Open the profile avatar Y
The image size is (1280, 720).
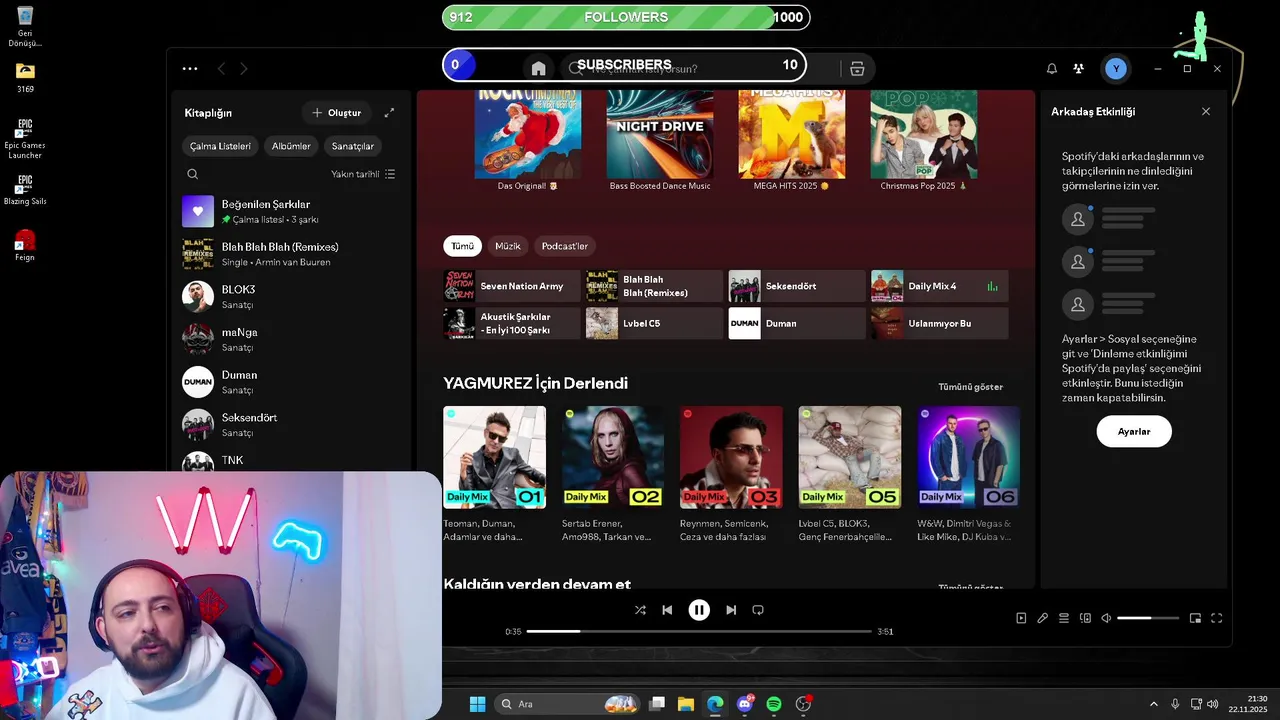[1116, 69]
